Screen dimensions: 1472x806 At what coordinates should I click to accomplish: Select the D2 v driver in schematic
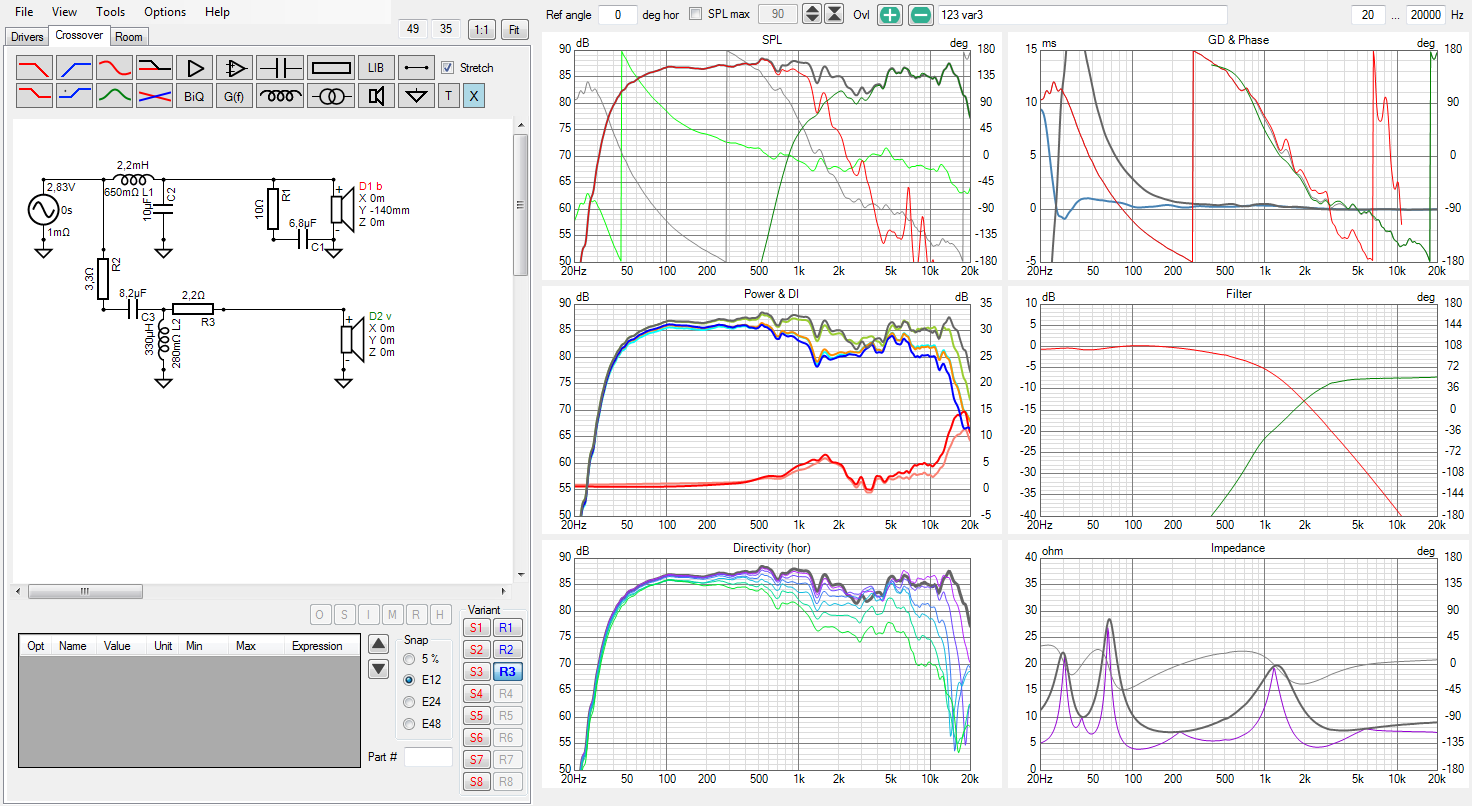pos(351,338)
